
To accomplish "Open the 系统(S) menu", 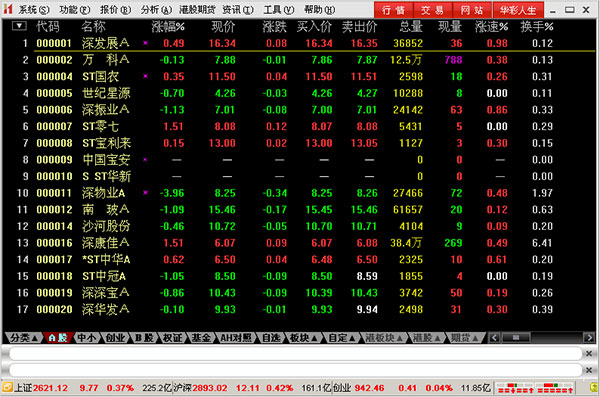I will [34, 10].
